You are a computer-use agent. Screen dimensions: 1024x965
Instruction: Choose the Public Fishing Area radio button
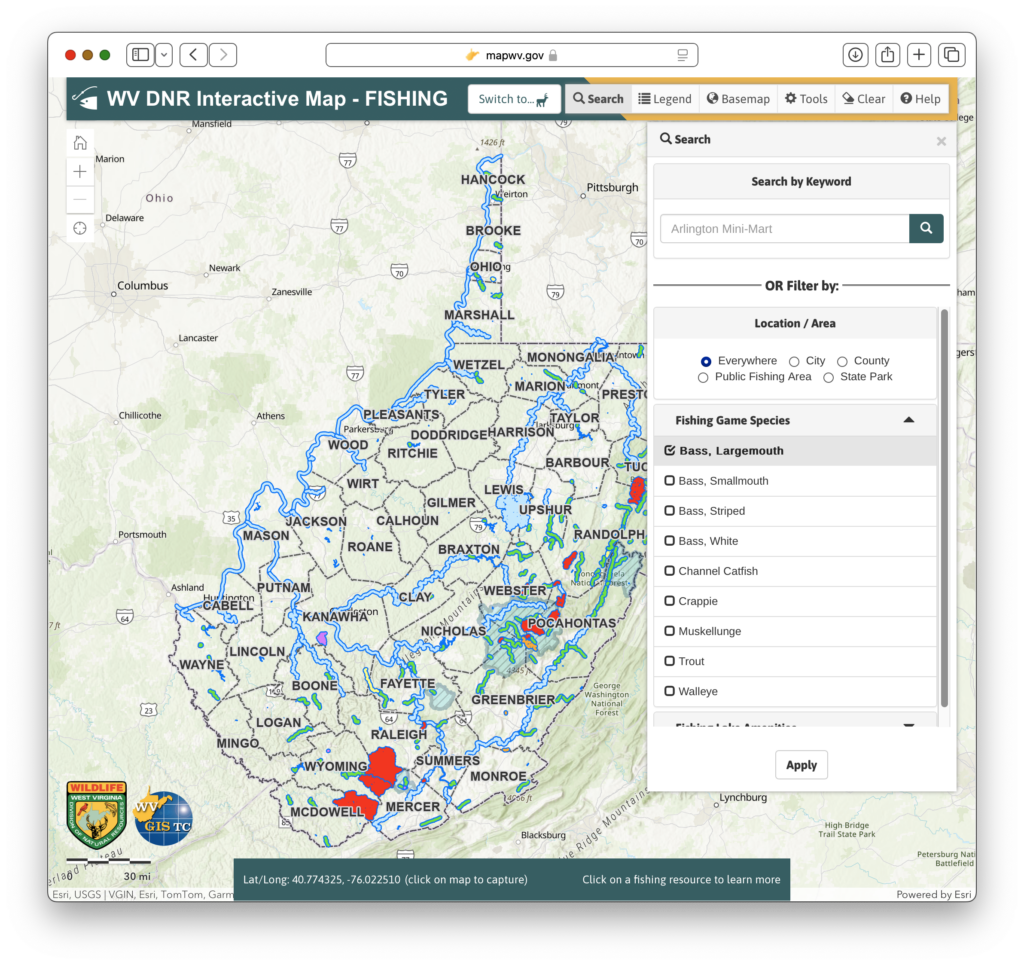click(x=703, y=377)
